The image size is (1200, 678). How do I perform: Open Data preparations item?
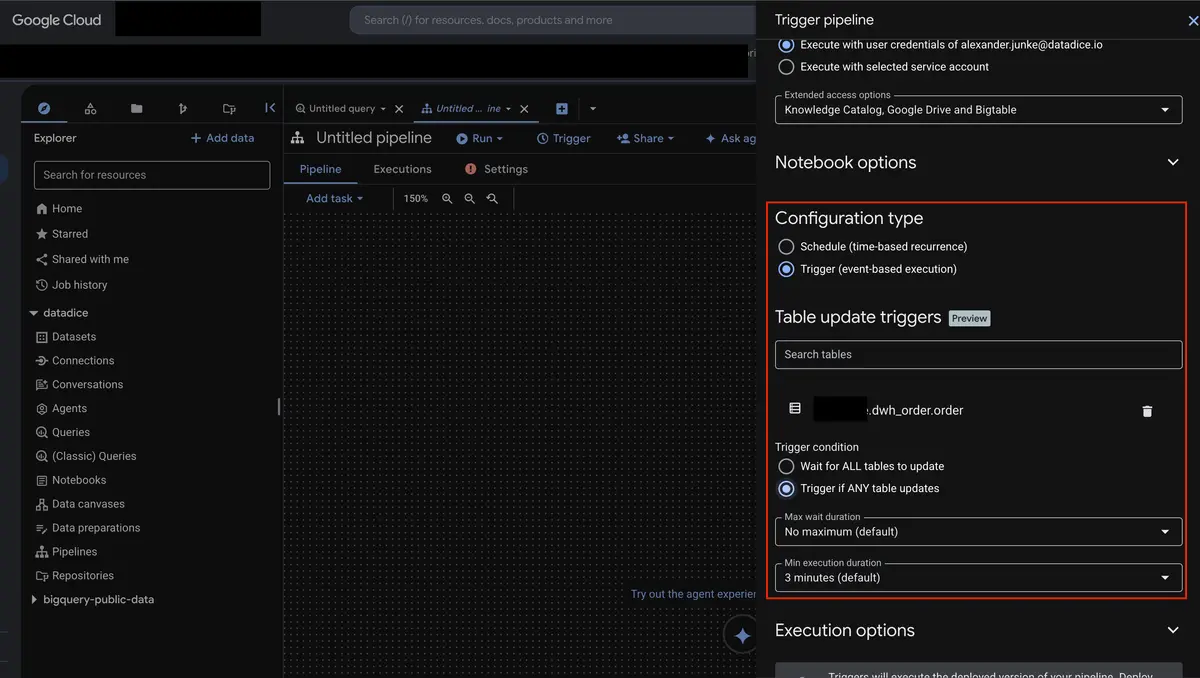tap(96, 528)
